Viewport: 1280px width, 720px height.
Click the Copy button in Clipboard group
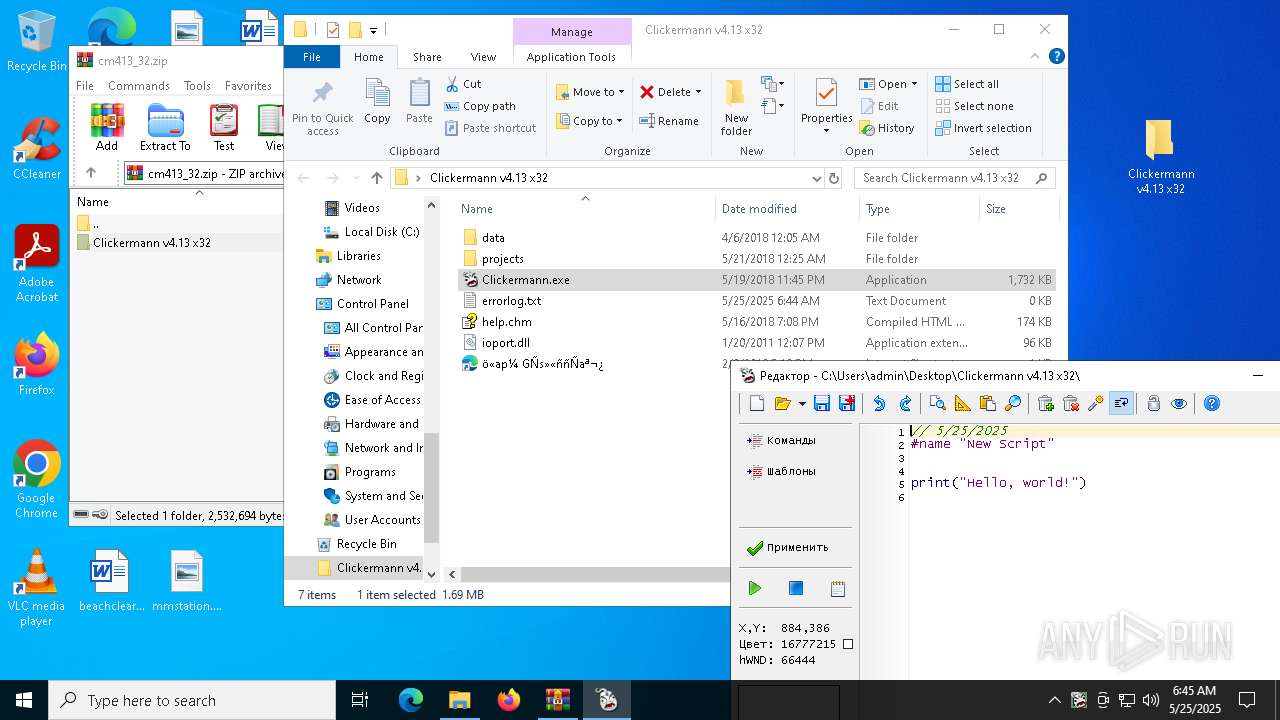[x=377, y=102]
